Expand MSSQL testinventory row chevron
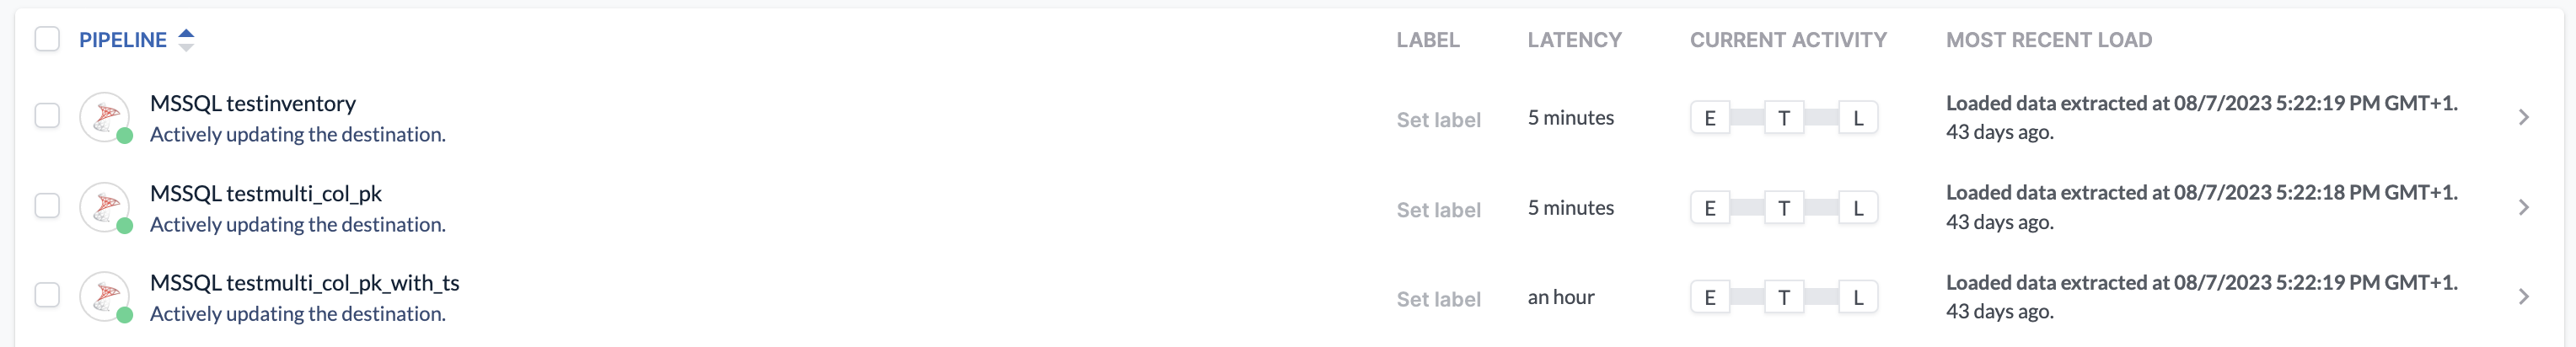The image size is (2576, 347). click(x=2523, y=117)
